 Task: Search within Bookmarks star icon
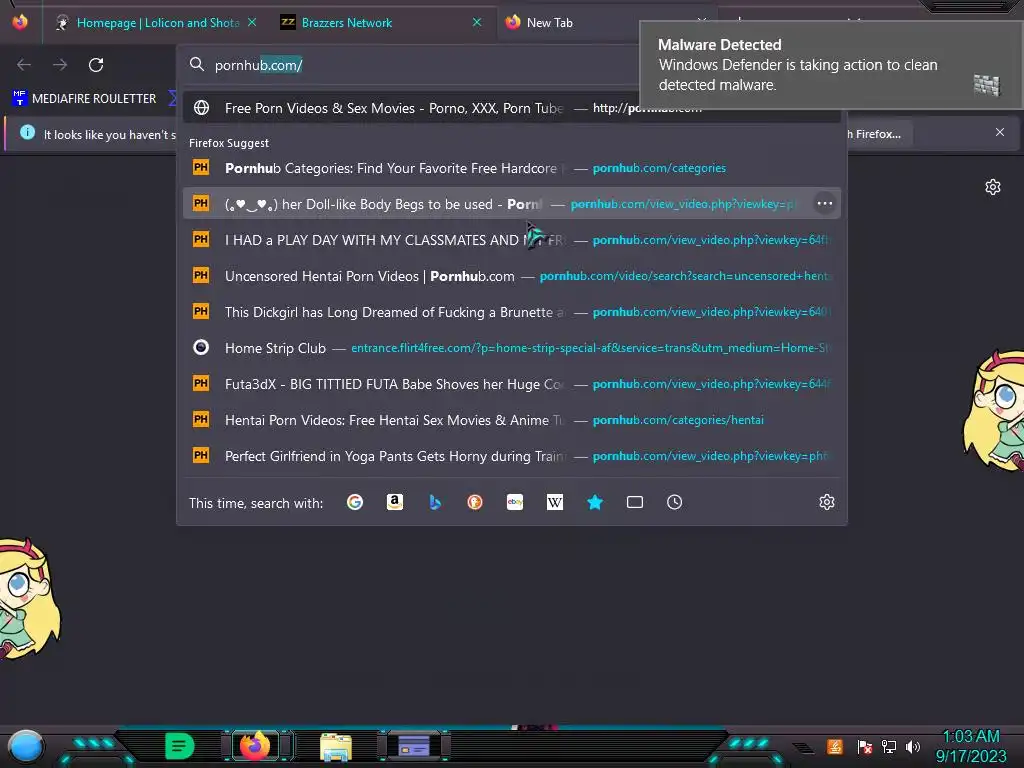(x=594, y=502)
